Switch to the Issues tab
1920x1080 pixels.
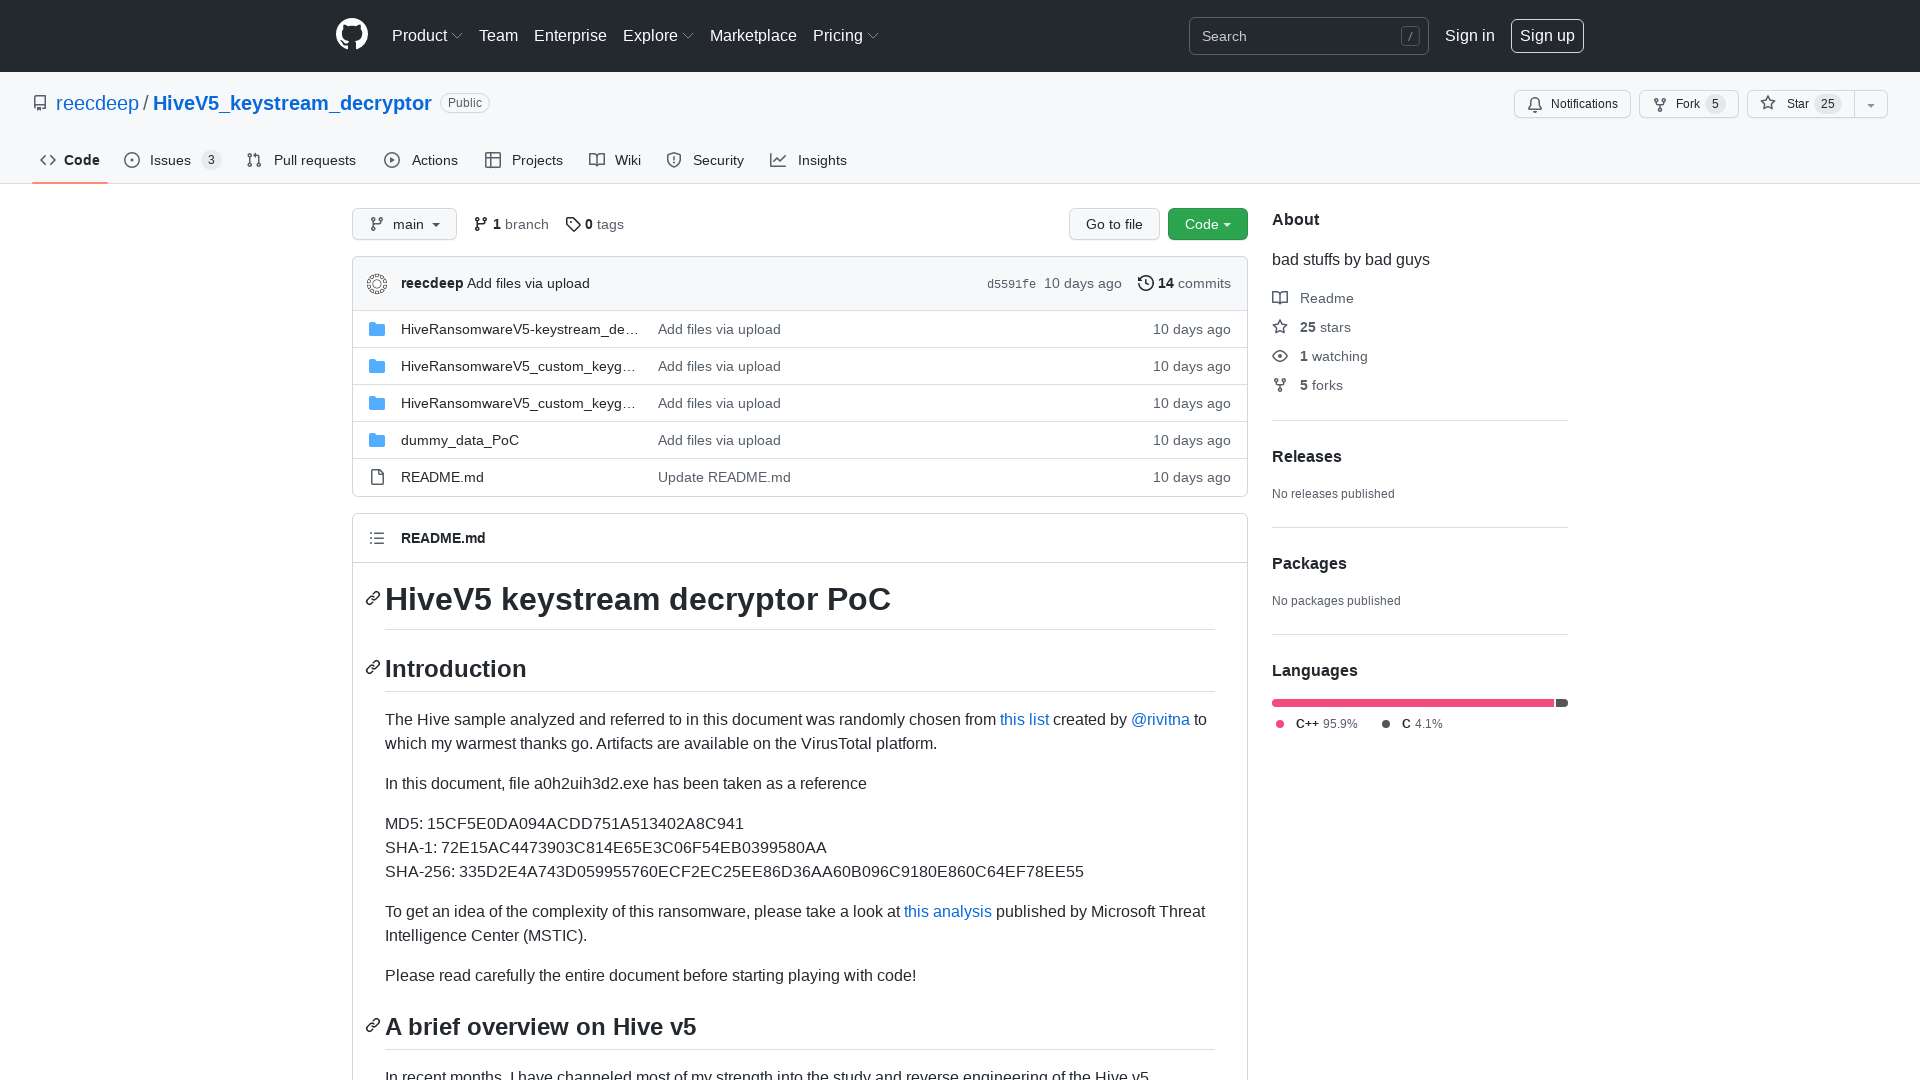click(x=170, y=160)
